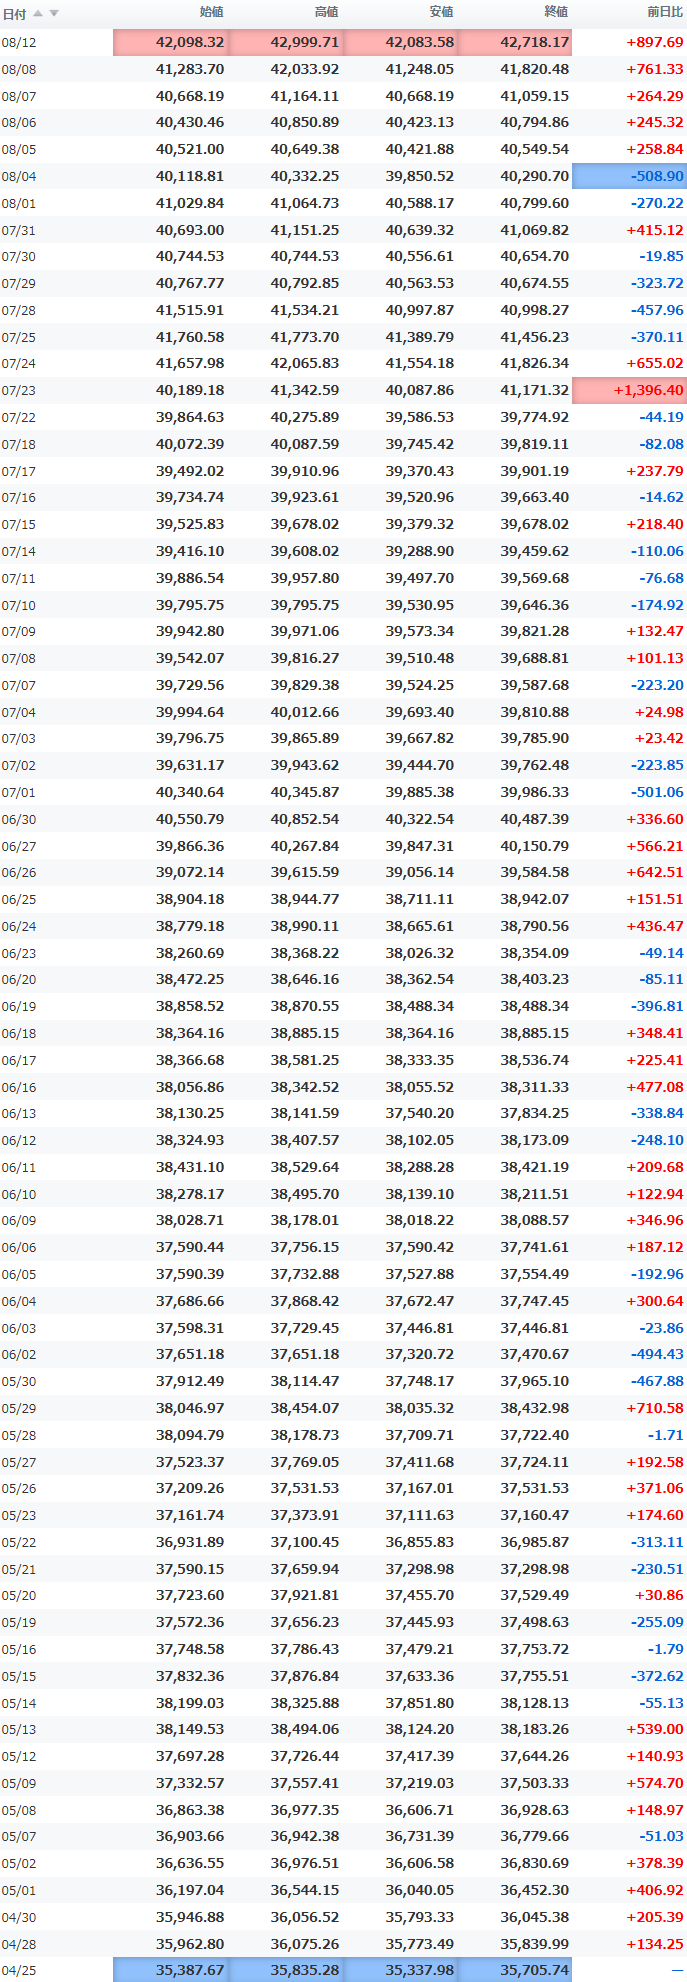The width and height of the screenshot is (687, 1982).
Task: Click the highlighted open value 42,098.32
Action: 170,43
